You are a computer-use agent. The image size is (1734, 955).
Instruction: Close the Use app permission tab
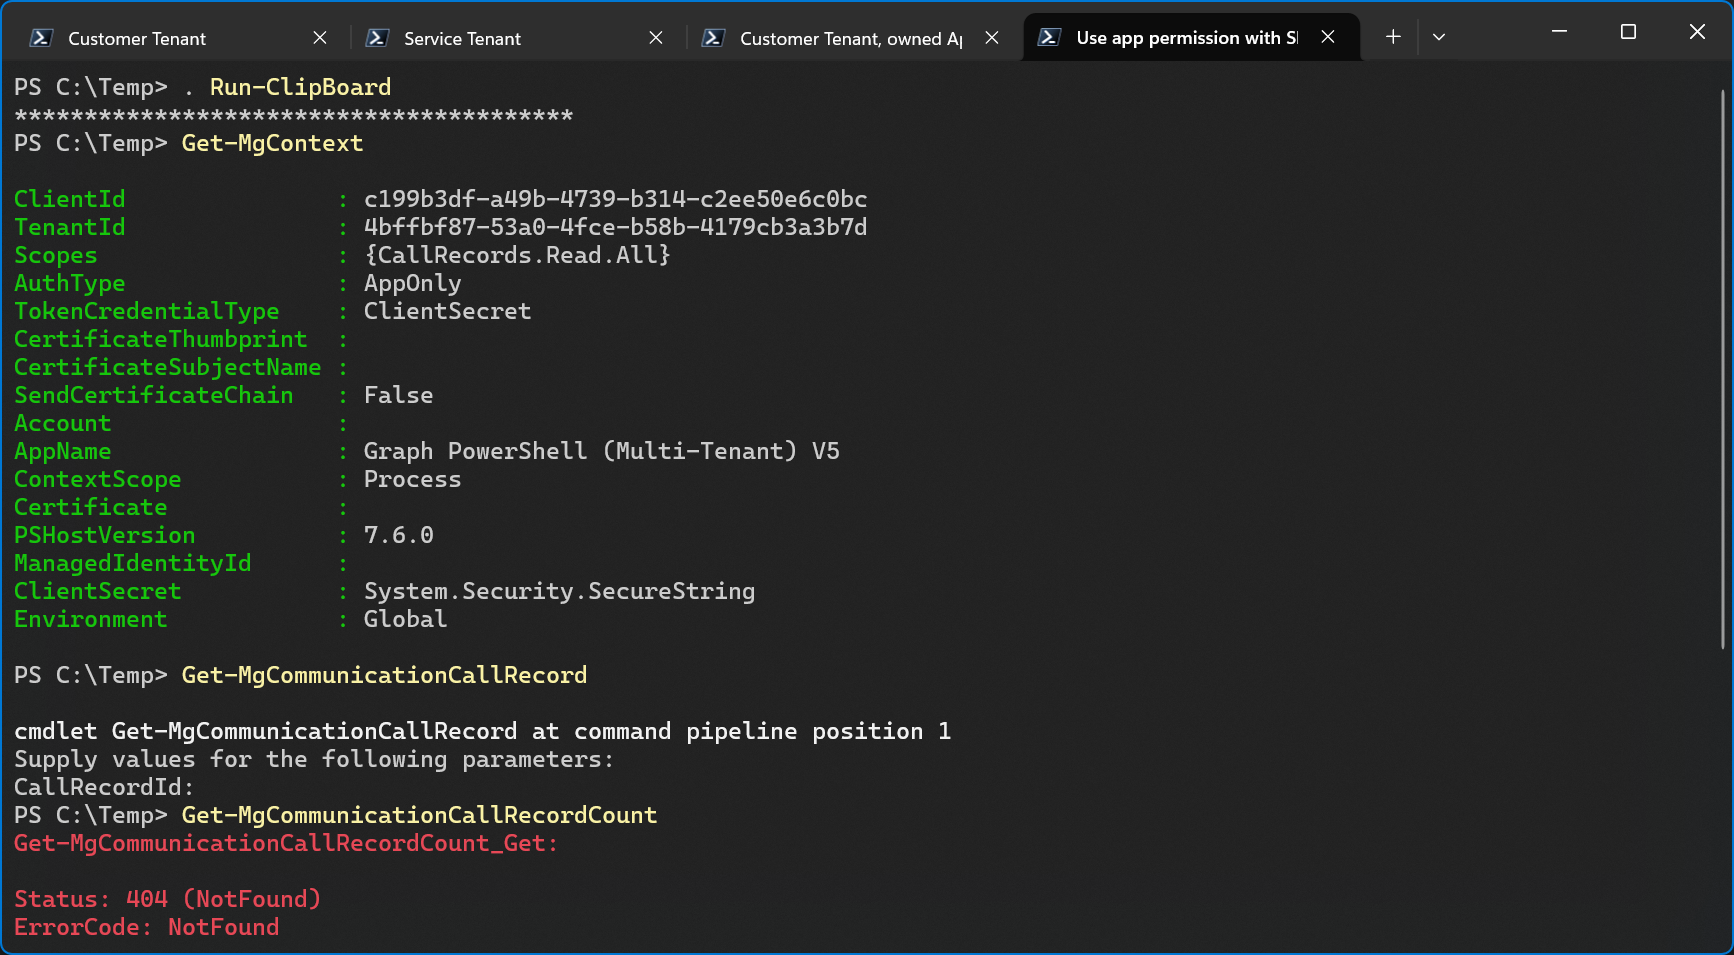1328,37
